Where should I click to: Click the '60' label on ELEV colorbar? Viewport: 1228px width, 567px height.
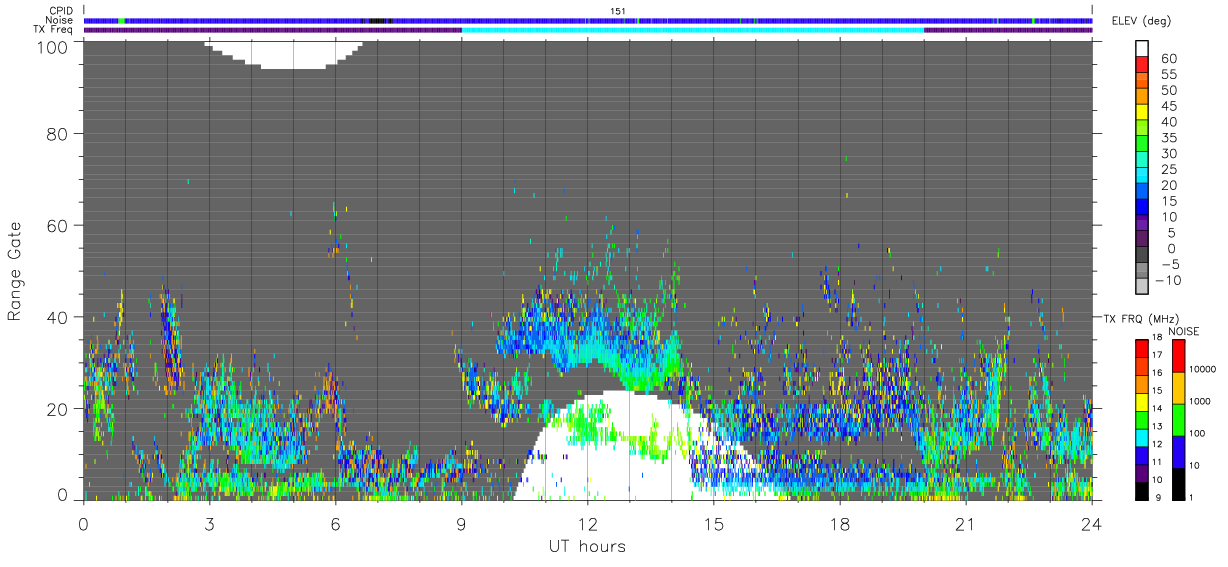click(x=1170, y=59)
